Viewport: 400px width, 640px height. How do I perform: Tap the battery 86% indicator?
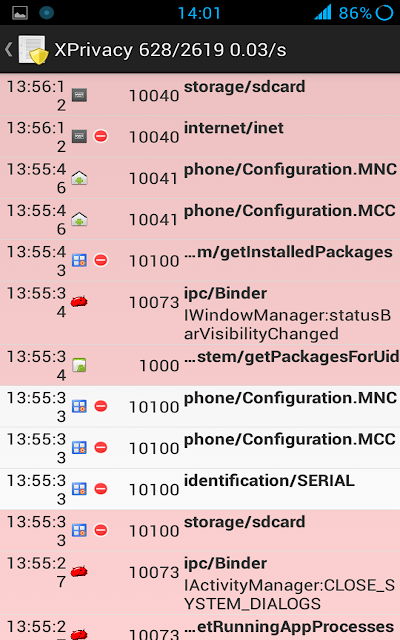click(x=365, y=13)
